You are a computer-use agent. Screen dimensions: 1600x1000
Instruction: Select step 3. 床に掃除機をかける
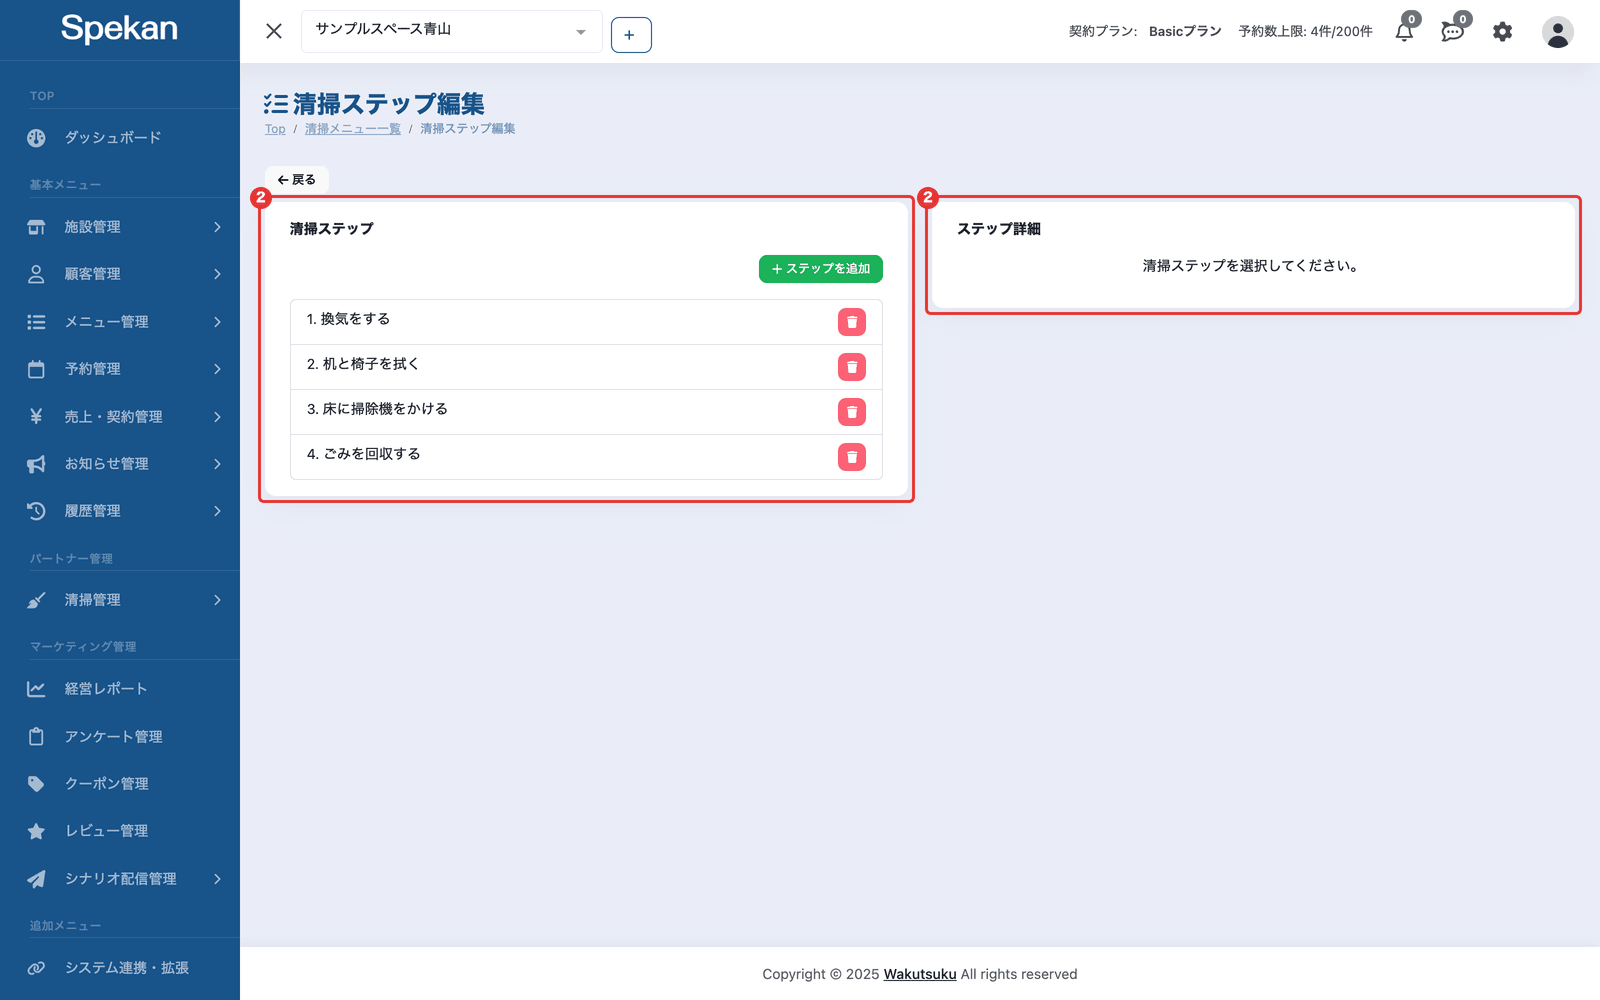(586, 412)
